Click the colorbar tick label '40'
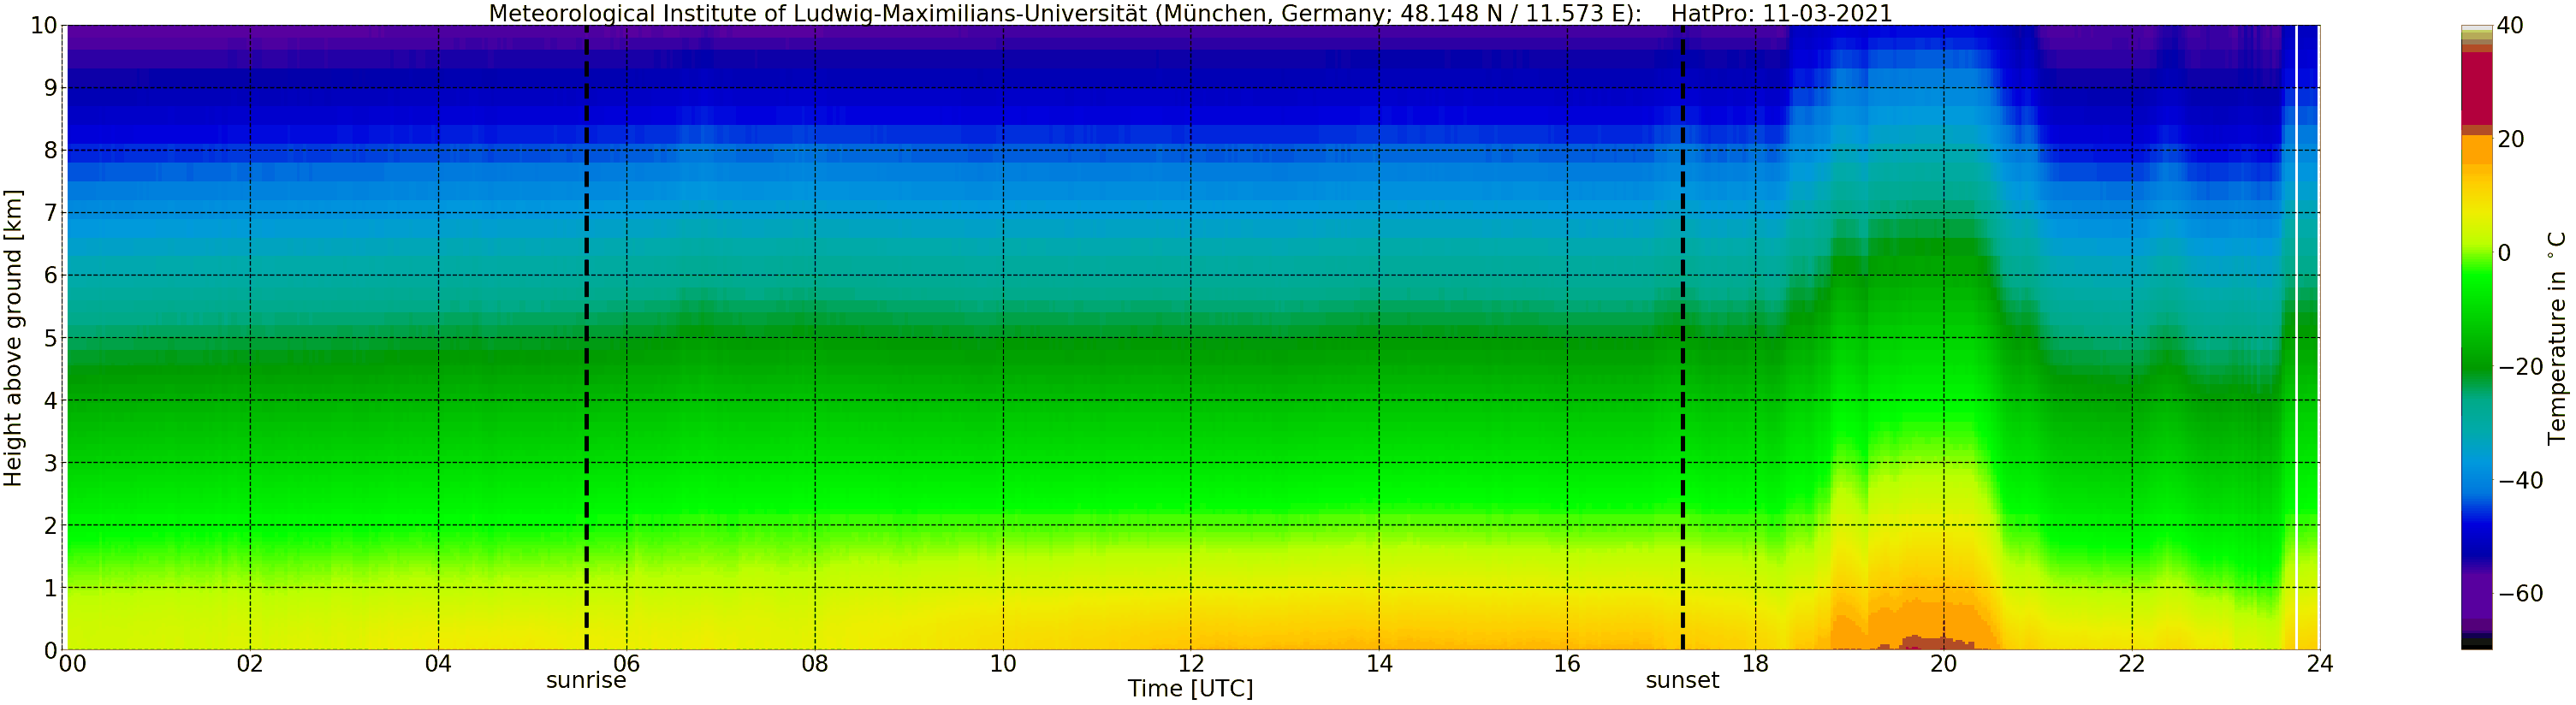The width and height of the screenshot is (2576, 705). (x=2510, y=26)
